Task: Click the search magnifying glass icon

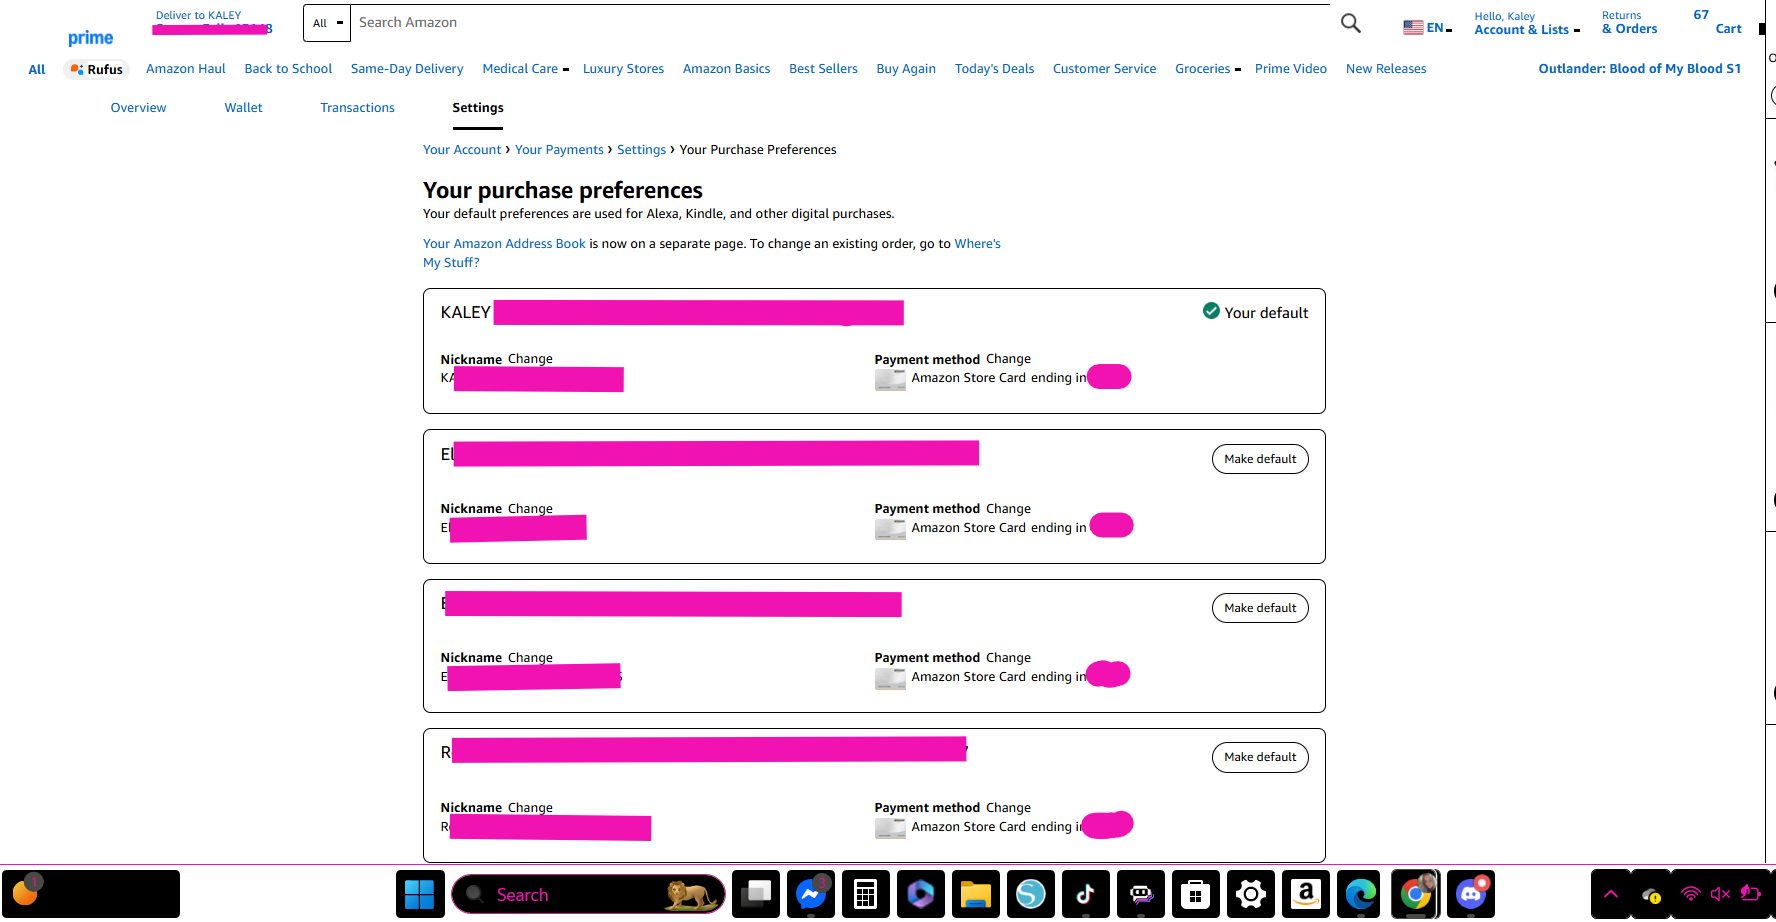Action: click(1350, 23)
